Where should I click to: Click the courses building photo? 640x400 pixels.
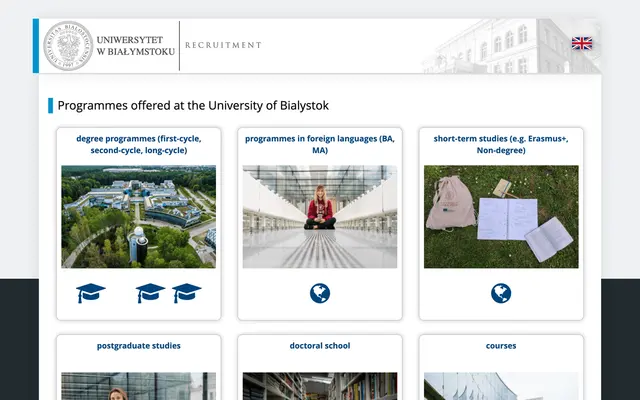(501, 386)
